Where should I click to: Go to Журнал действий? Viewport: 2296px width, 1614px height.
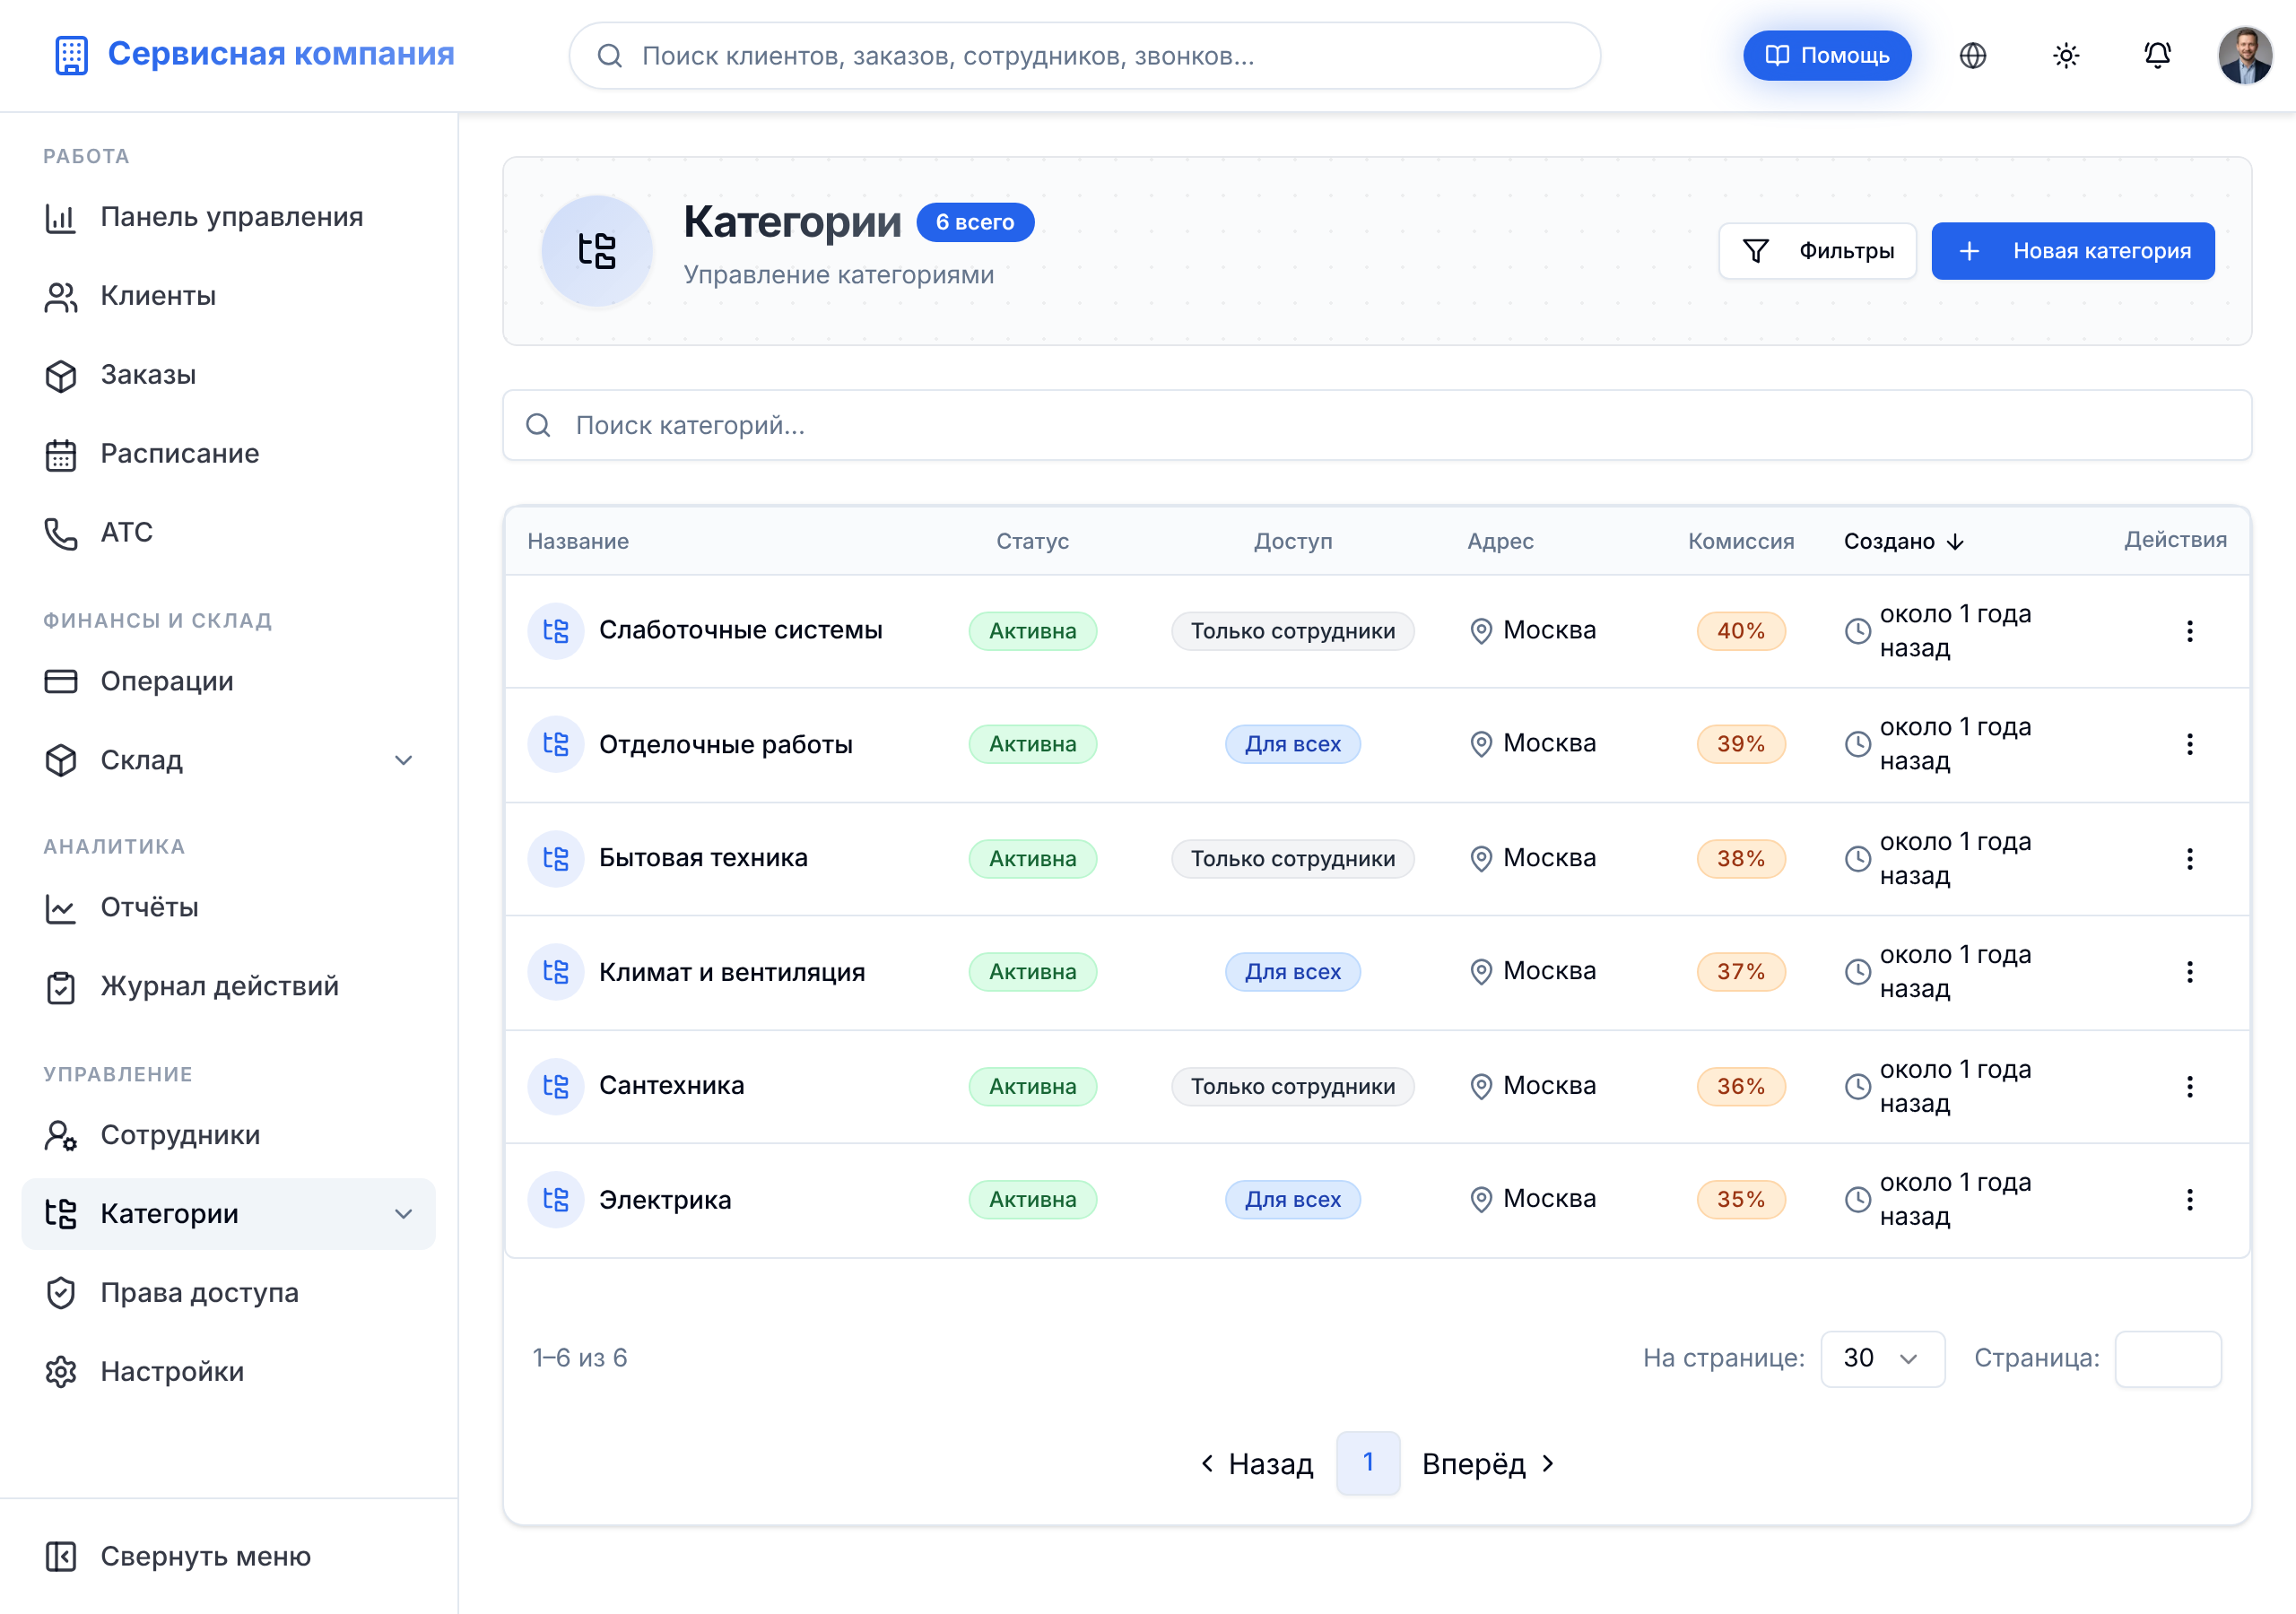228,986
